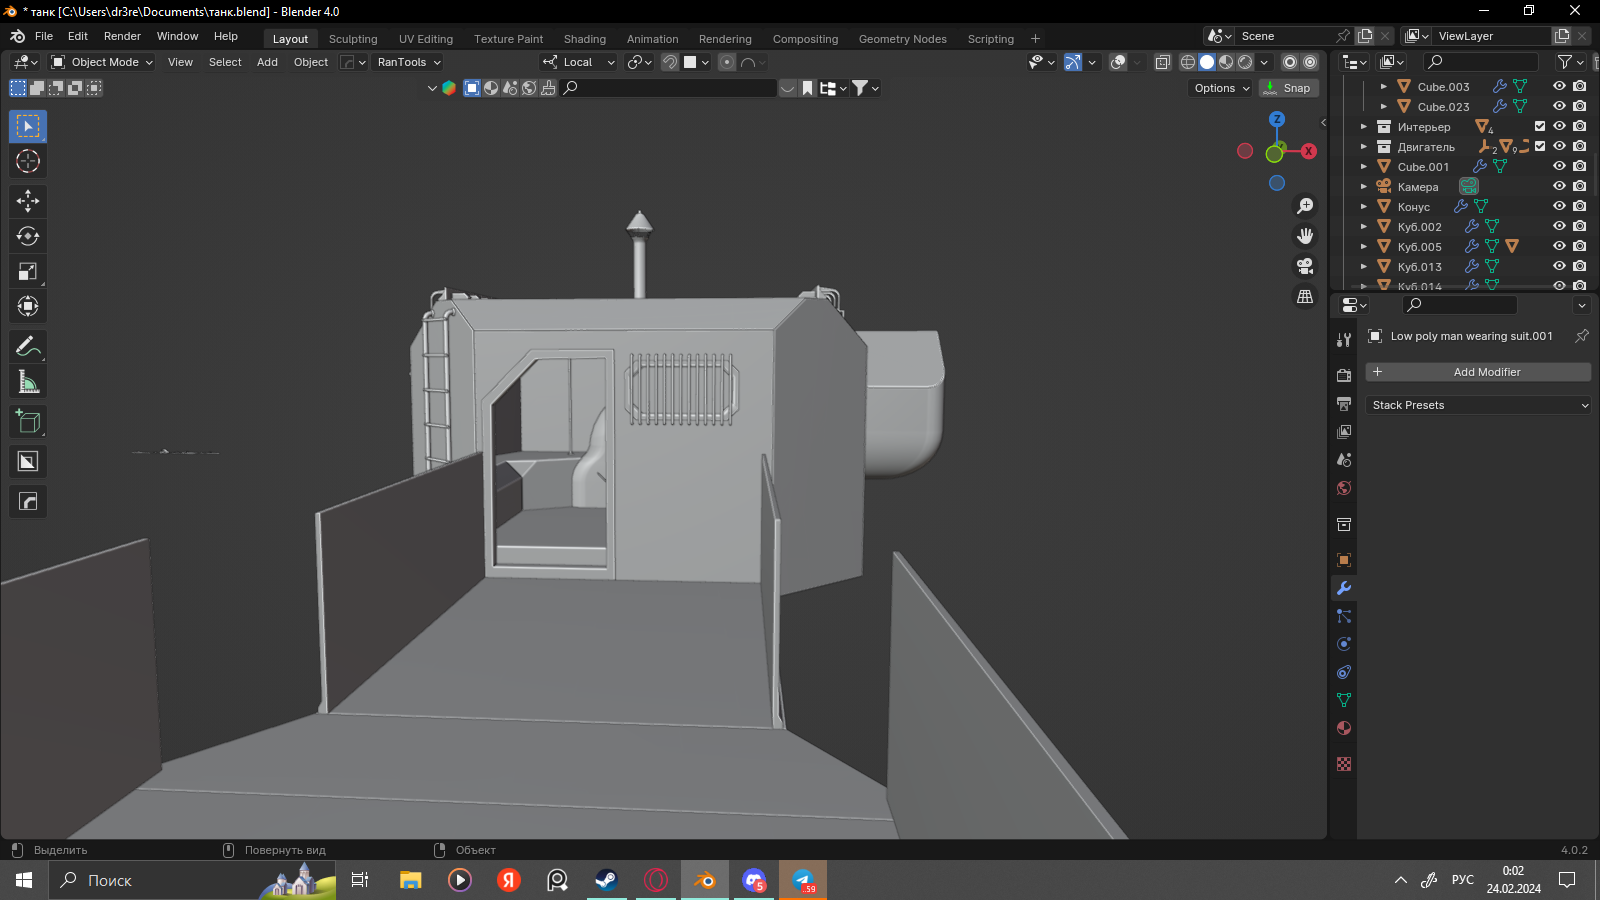Click the Snap button in header
Viewport: 1600px width, 900px height.
1288,88
